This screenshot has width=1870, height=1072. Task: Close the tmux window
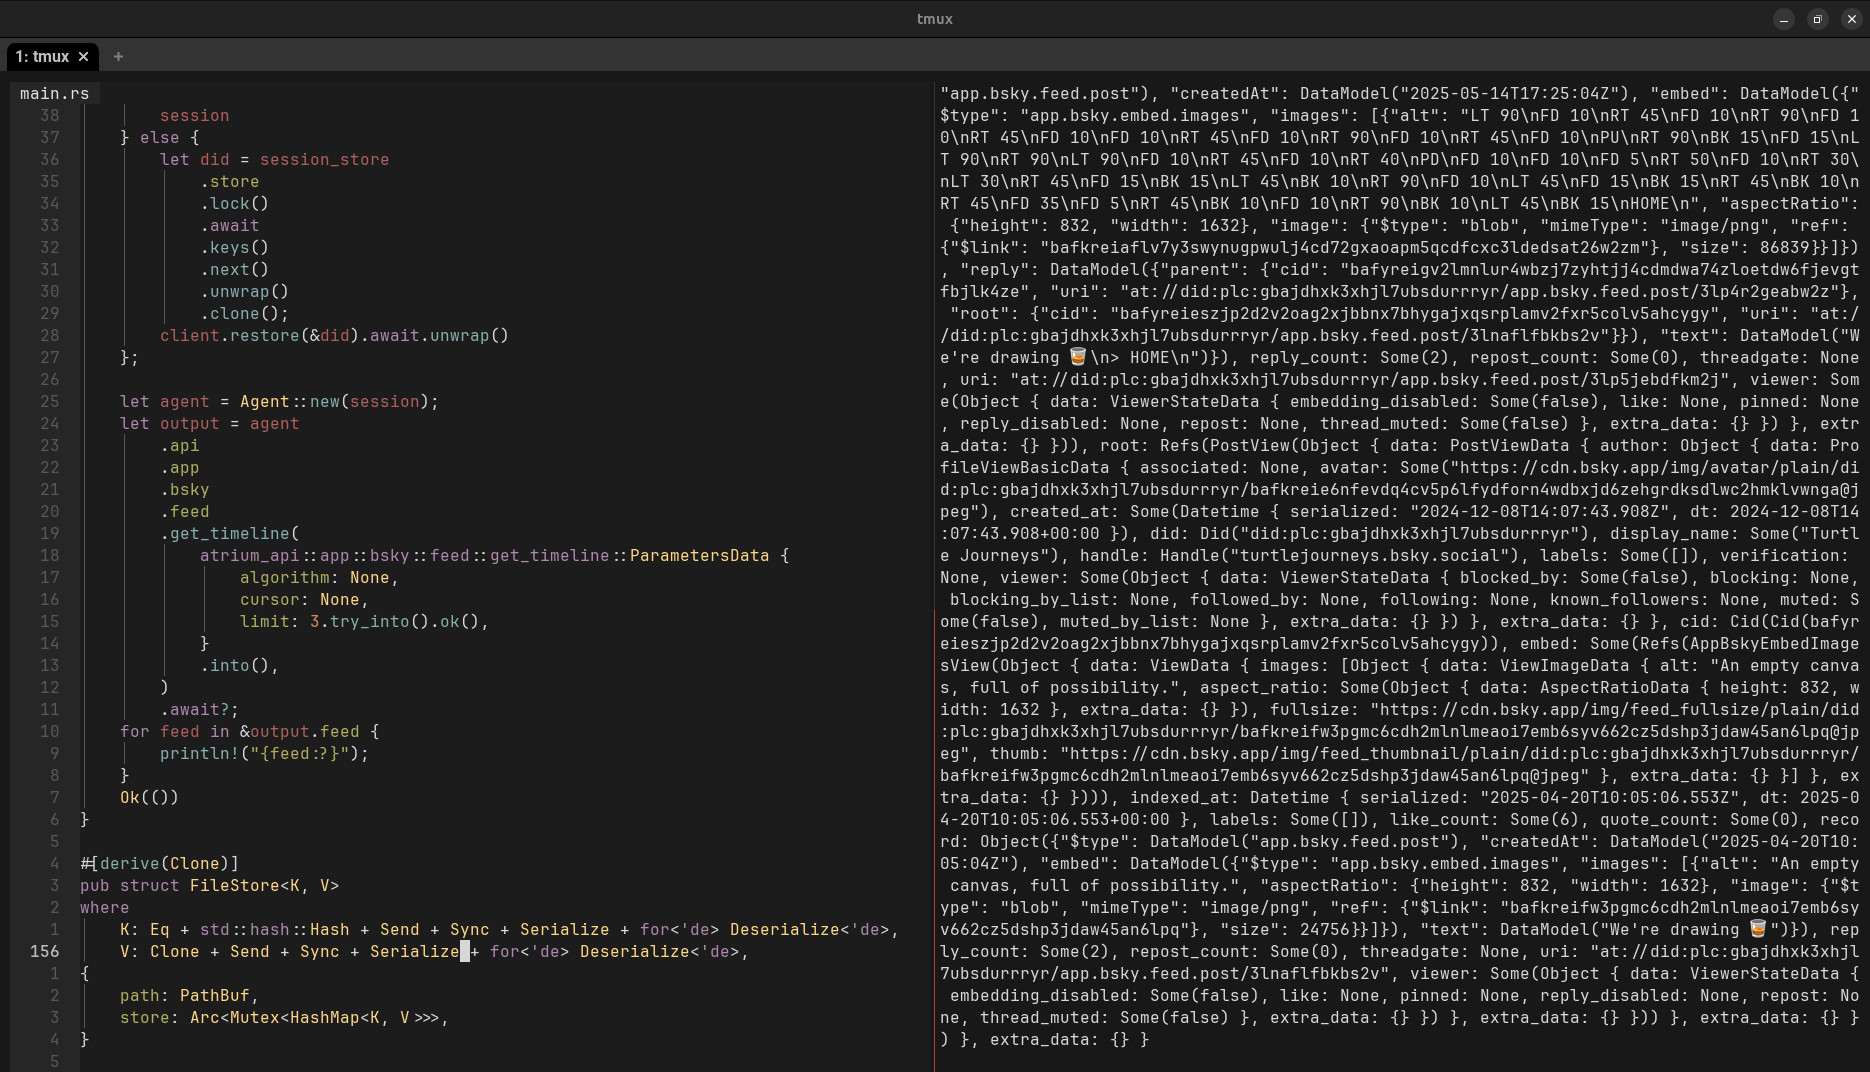coord(1851,19)
